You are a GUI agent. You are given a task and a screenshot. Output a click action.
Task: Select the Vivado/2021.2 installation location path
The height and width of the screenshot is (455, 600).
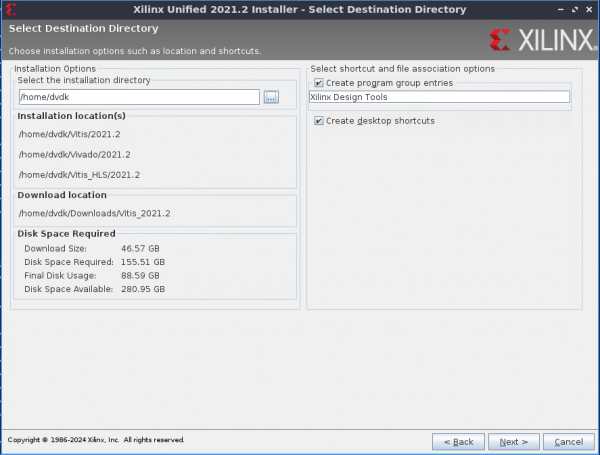click(x=74, y=154)
